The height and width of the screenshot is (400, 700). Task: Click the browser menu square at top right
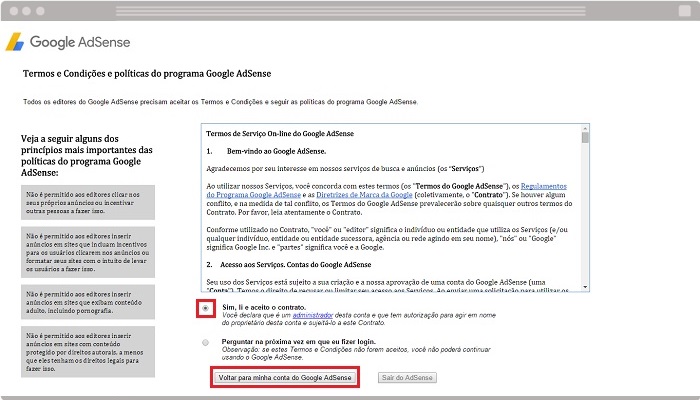coord(685,11)
